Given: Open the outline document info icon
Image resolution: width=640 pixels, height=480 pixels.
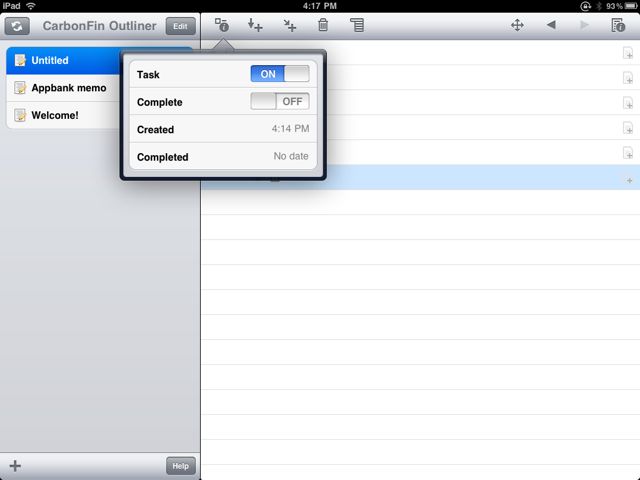Looking at the screenshot, I should [618, 25].
